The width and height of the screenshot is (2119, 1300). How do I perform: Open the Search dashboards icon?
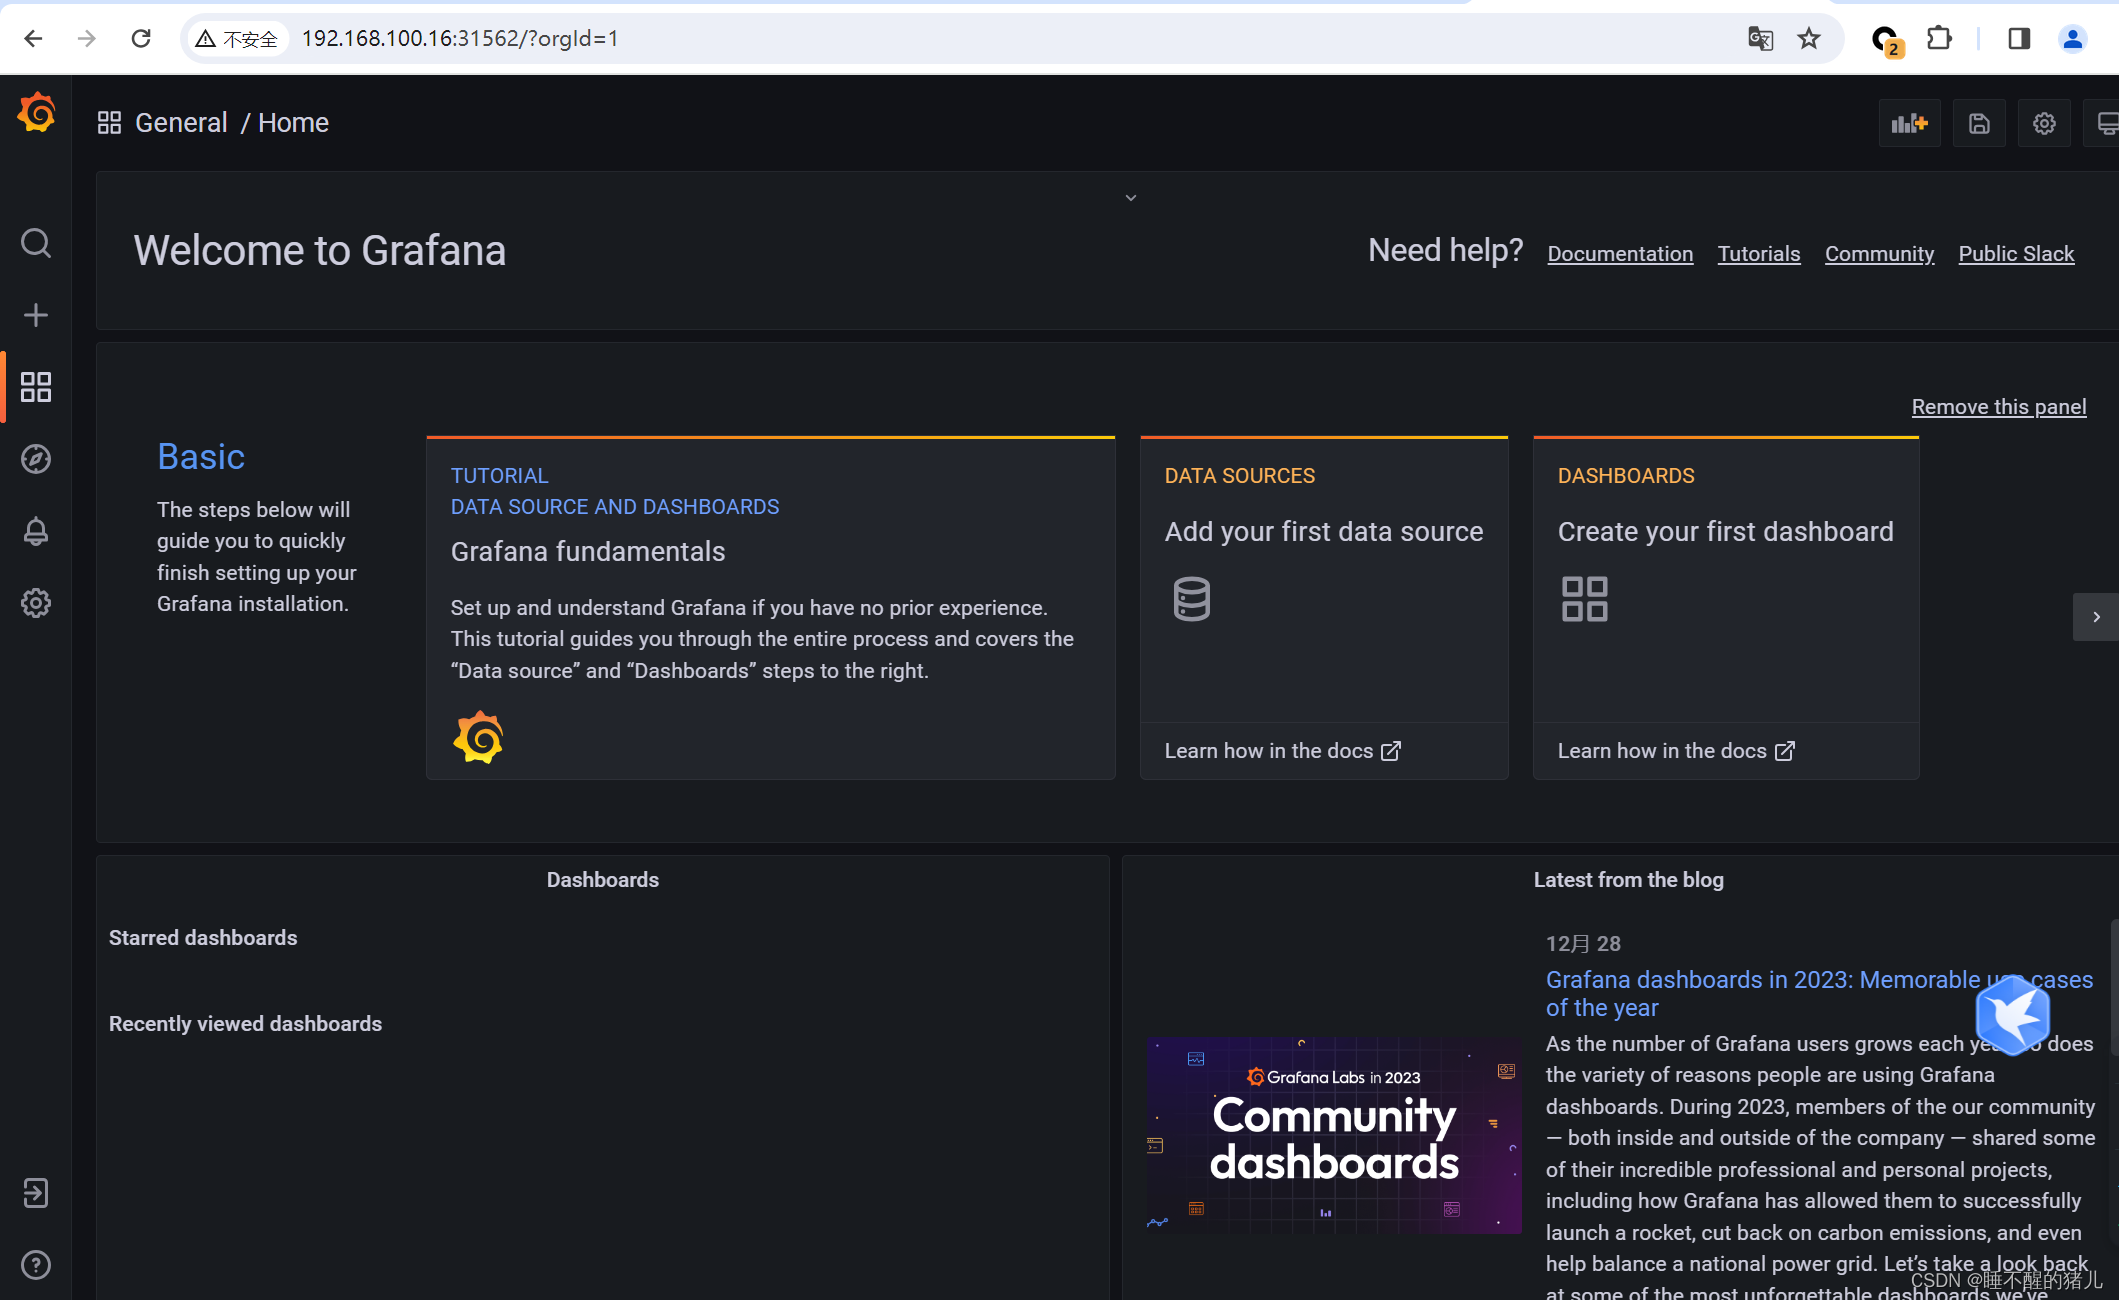coord(36,242)
